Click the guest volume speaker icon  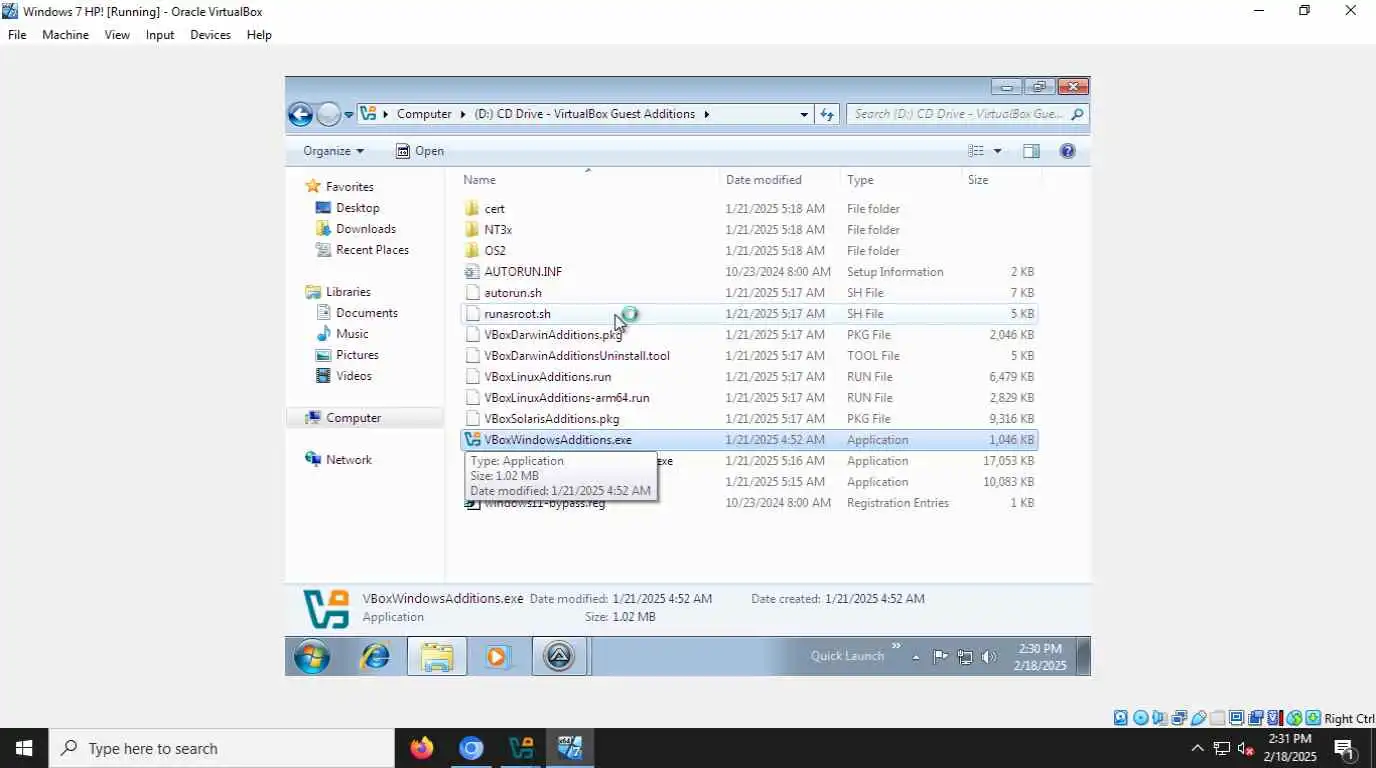pos(989,657)
